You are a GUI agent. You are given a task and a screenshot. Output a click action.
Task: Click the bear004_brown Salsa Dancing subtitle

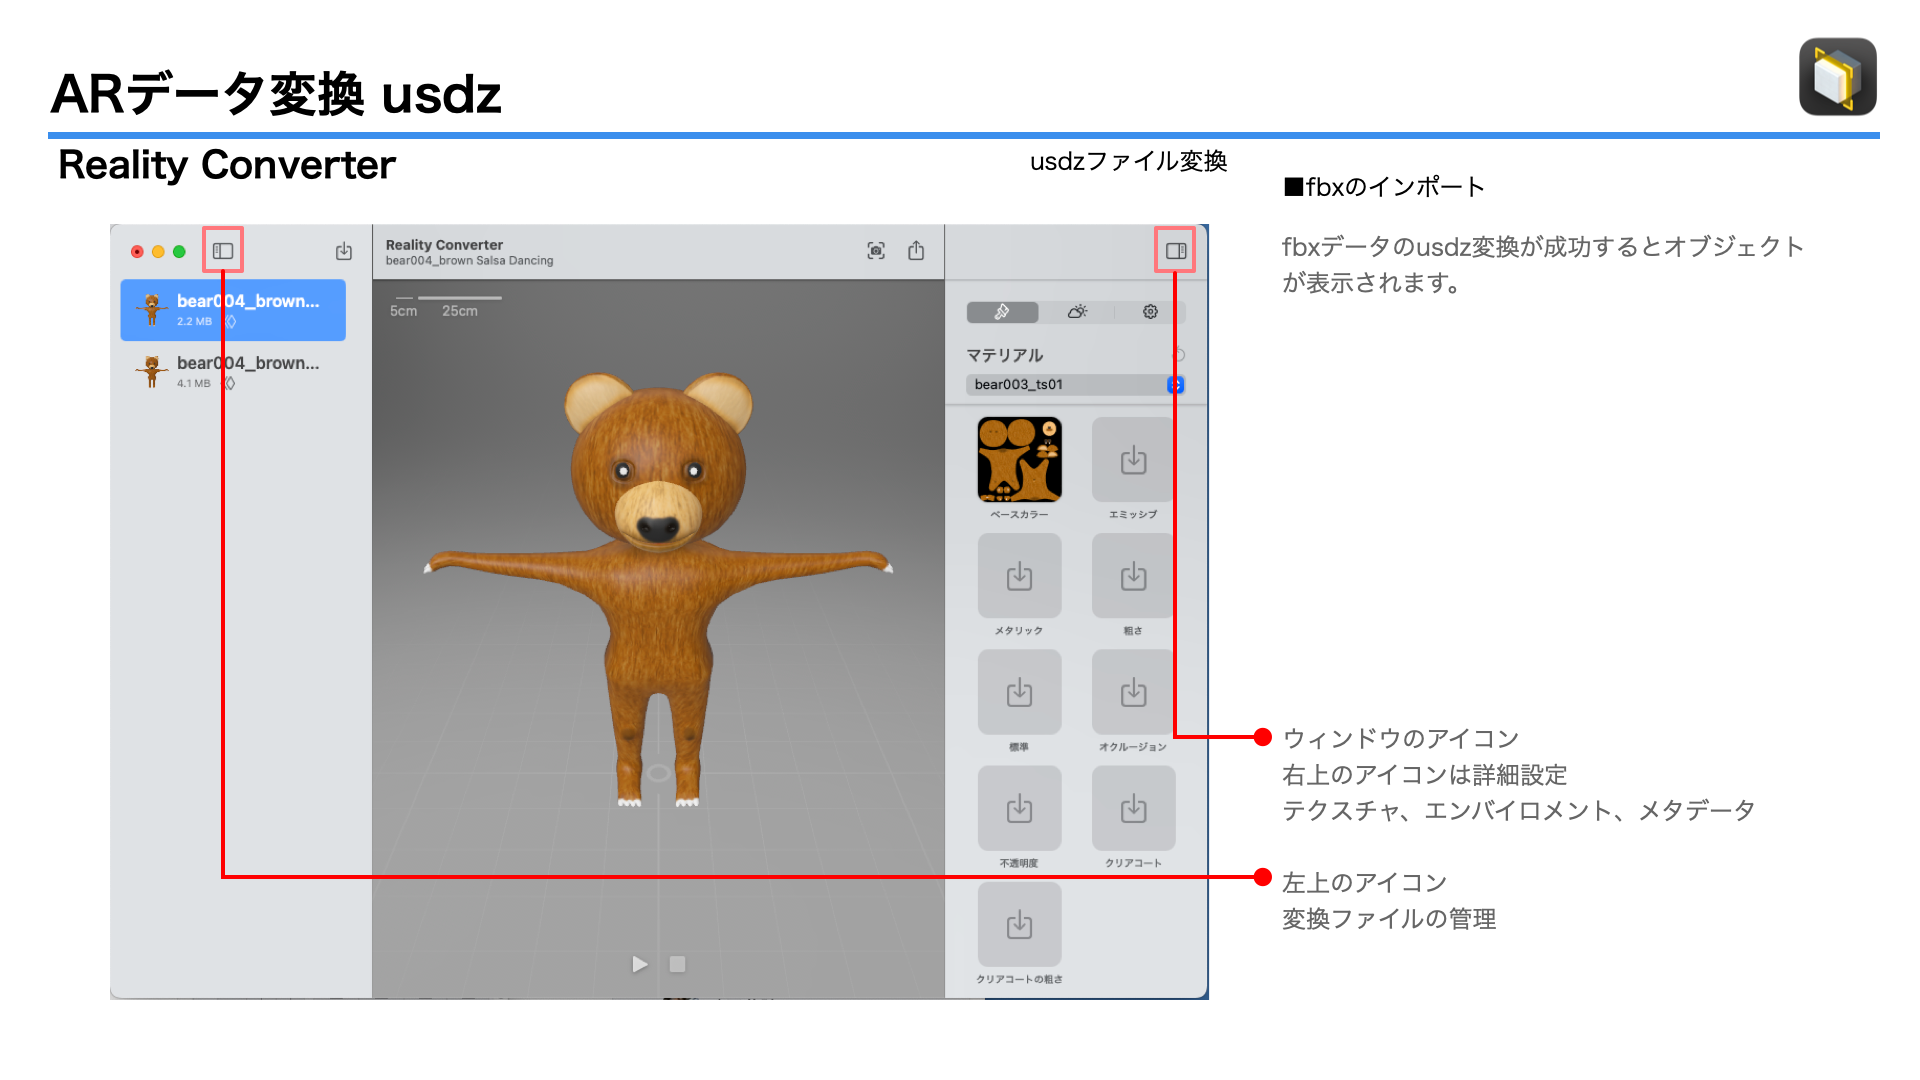(x=469, y=261)
